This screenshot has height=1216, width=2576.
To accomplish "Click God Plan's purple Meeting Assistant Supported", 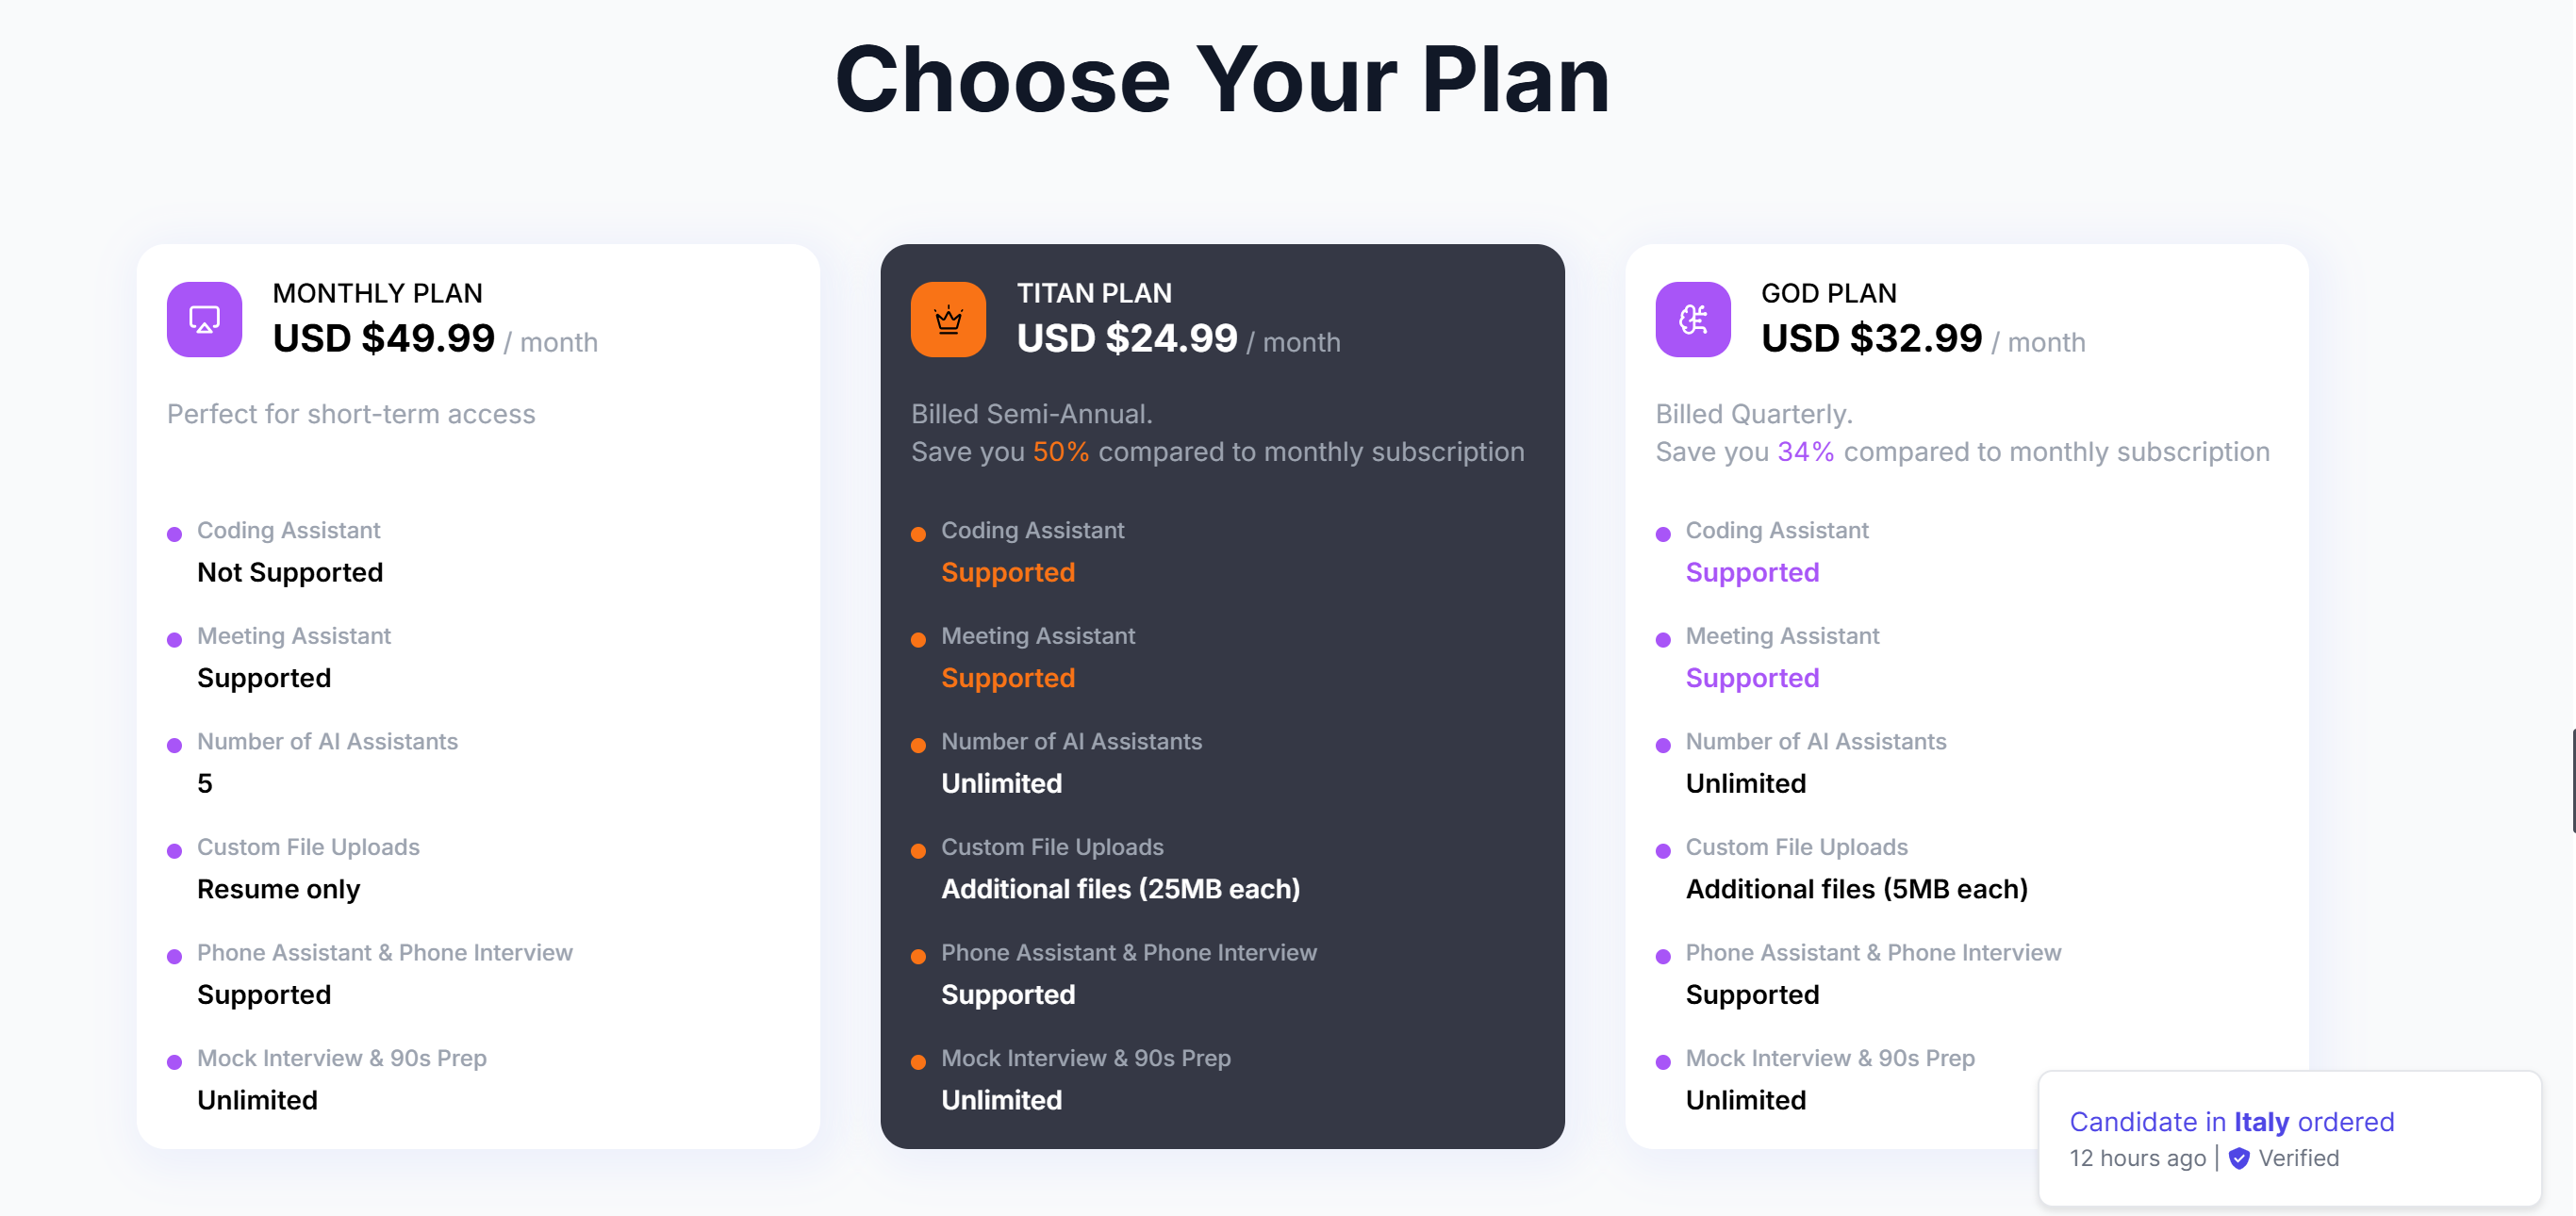I will (x=1752, y=678).
